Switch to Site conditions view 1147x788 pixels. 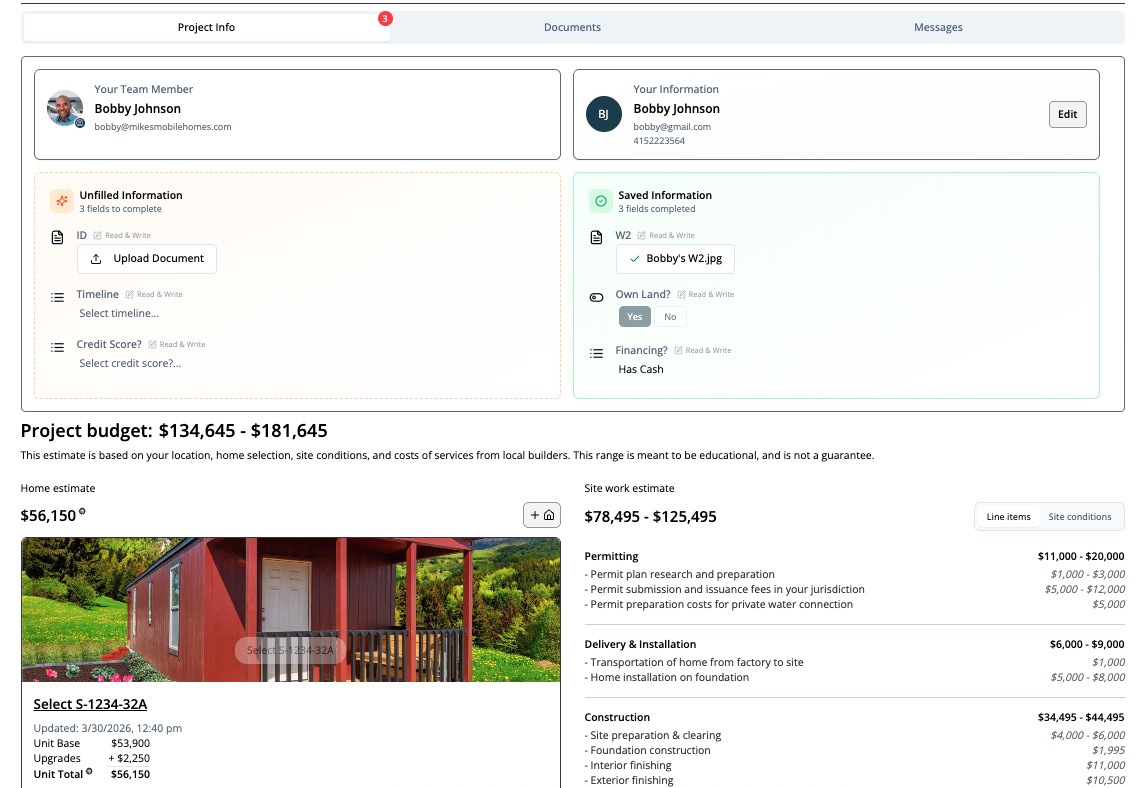[x=1079, y=517]
